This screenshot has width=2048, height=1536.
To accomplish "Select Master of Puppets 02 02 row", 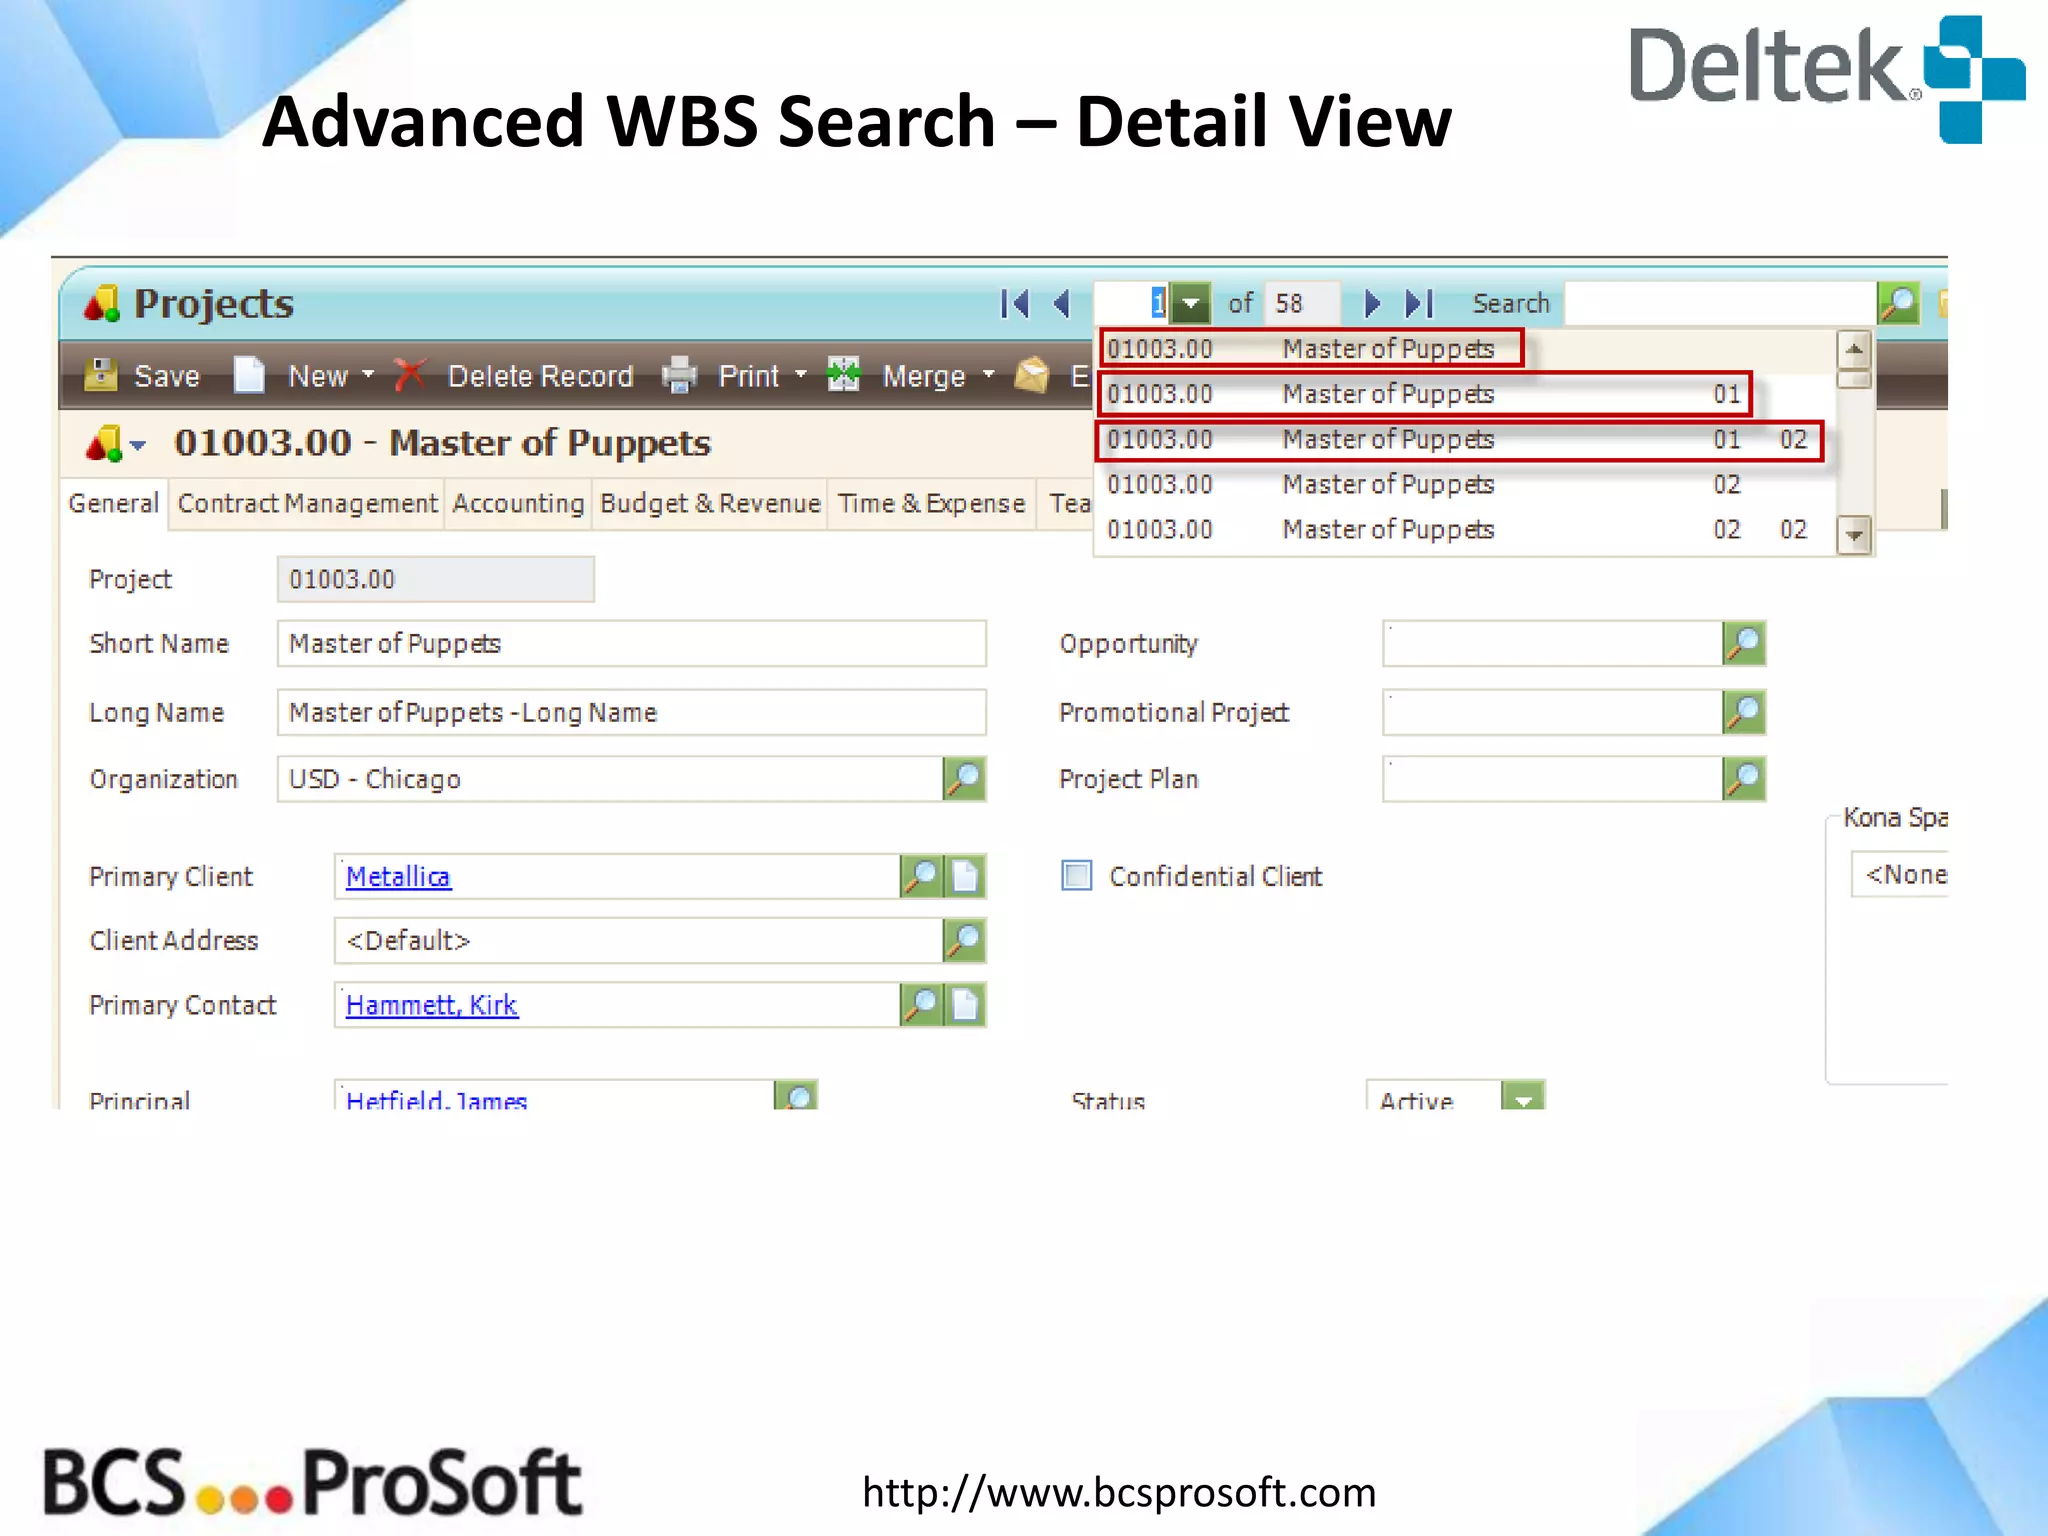I will 1465,530.
